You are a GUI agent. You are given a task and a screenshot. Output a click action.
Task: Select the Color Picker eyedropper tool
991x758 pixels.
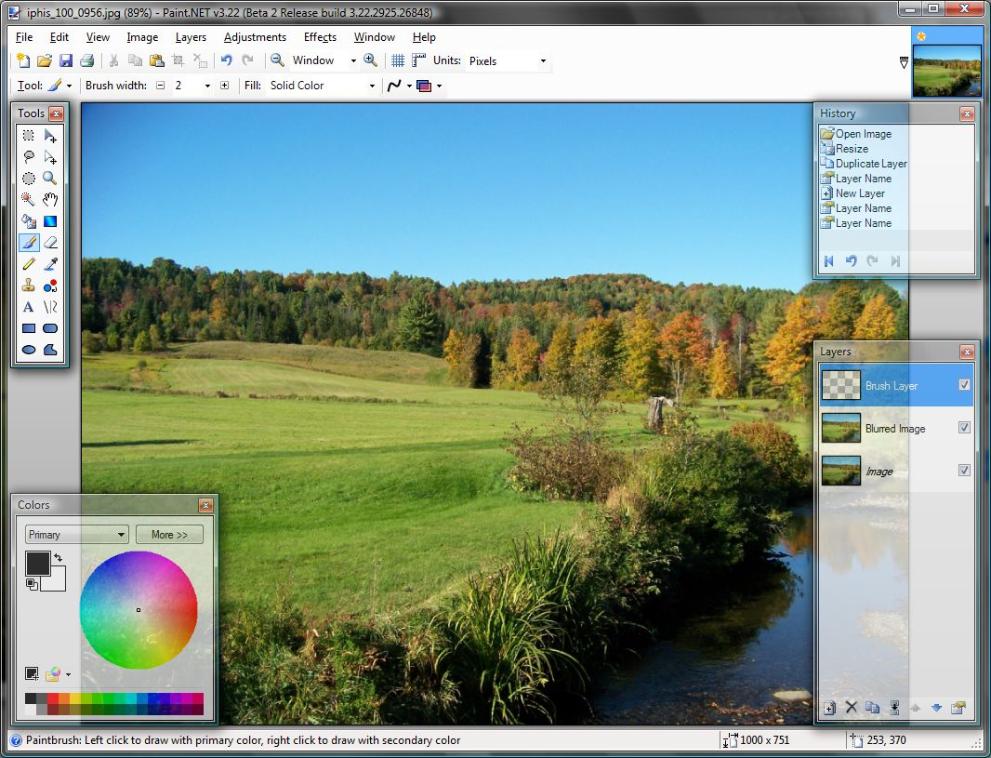point(50,264)
